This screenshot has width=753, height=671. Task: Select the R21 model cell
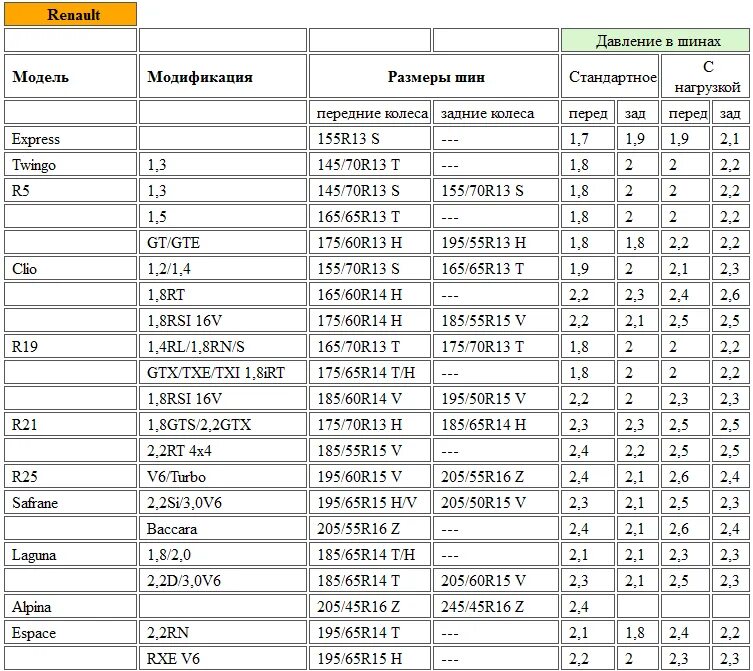click(x=70, y=424)
